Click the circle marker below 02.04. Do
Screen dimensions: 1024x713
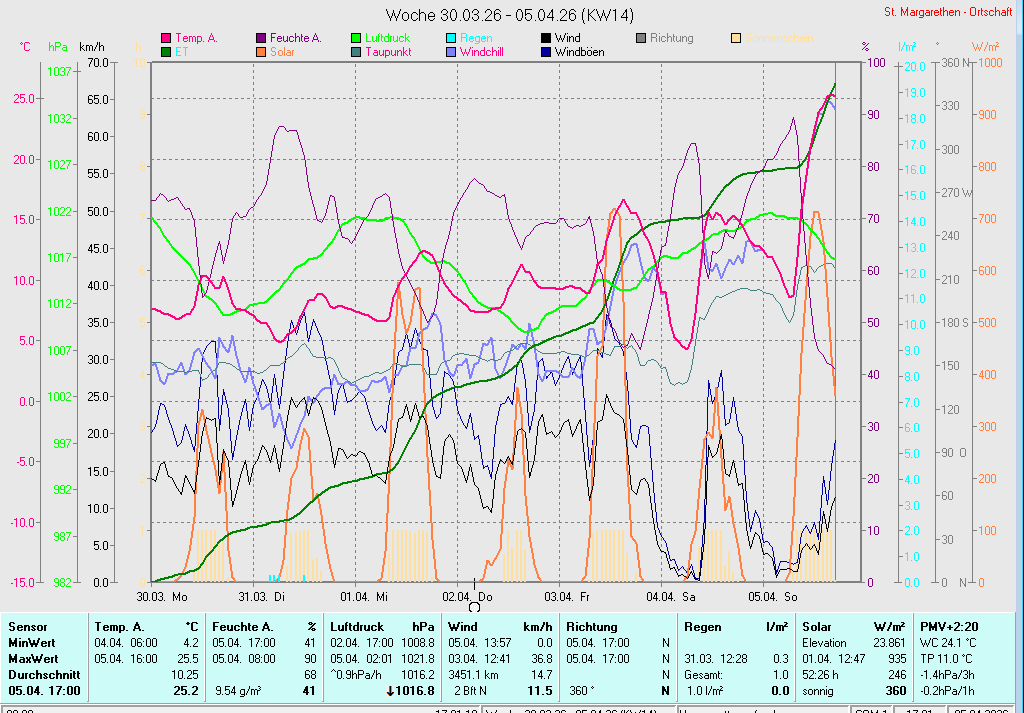tap(474, 606)
